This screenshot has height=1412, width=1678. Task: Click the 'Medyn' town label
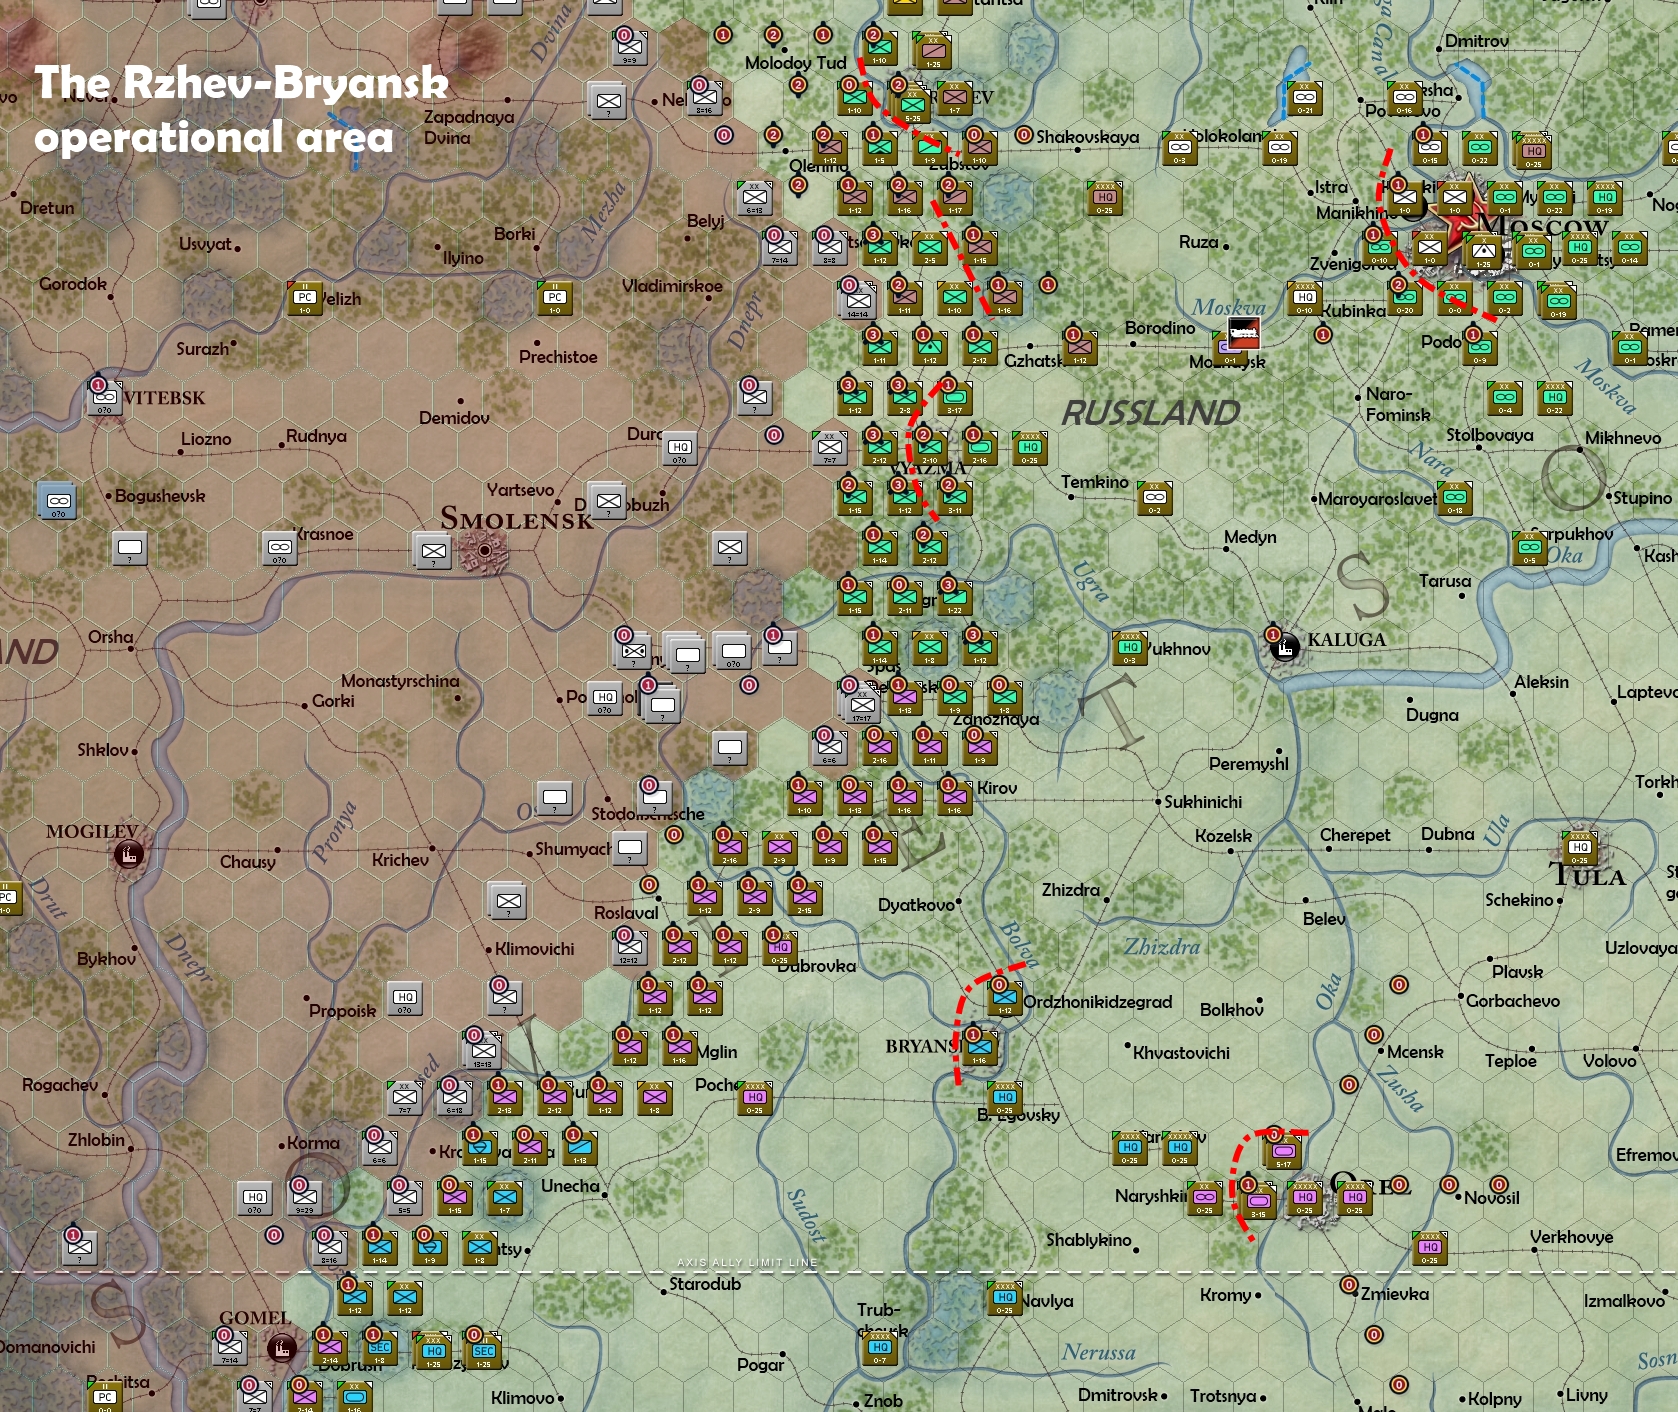coord(1250,537)
